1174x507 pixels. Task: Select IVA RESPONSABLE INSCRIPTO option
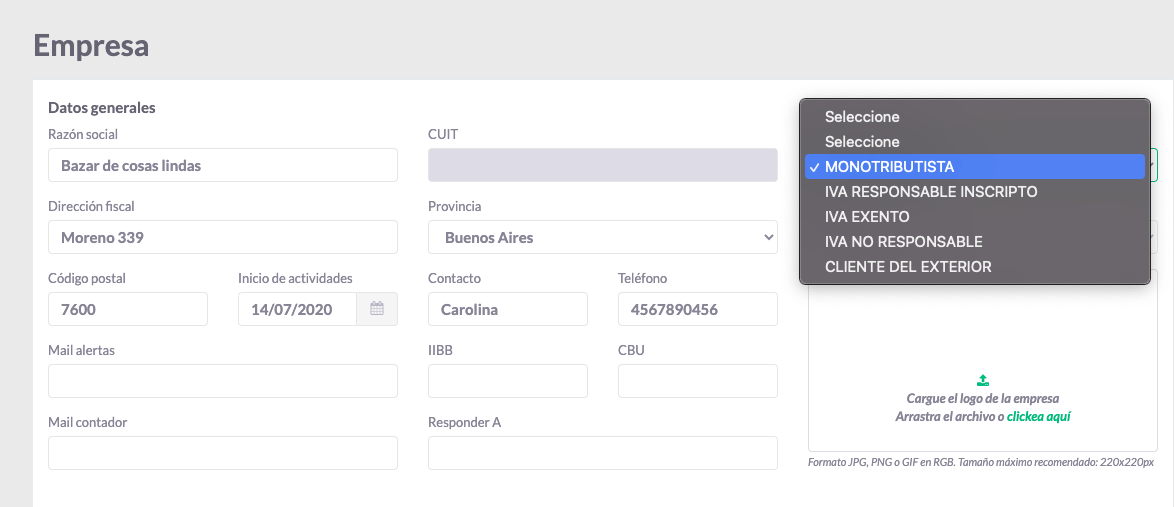tap(975, 192)
